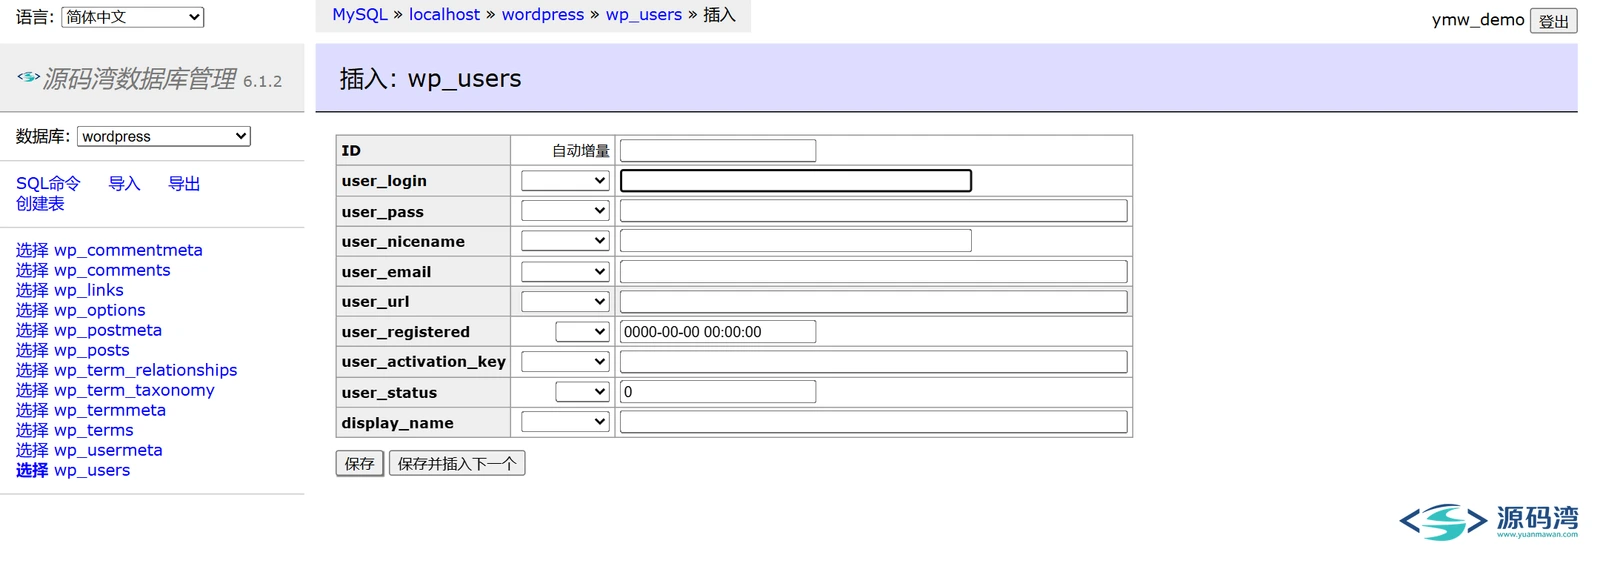The width and height of the screenshot is (1600, 561).
Task: Open the 创建表 create table link
Action: click(x=40, y=204)
